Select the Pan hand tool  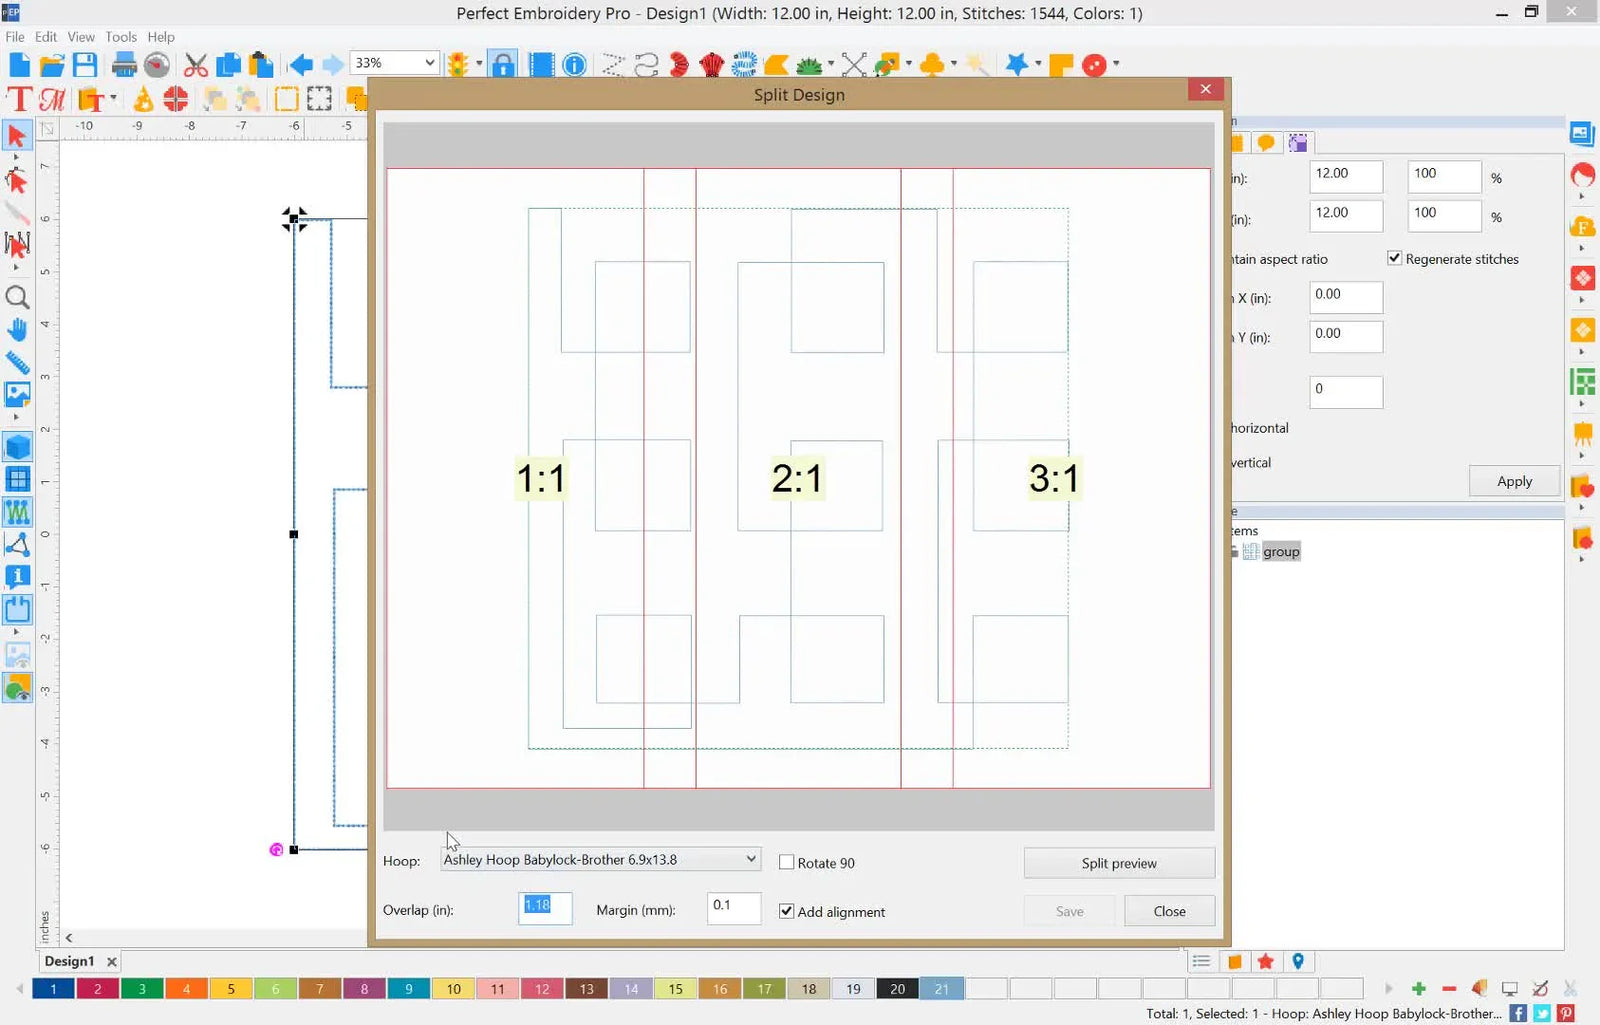tap(17, 330)
